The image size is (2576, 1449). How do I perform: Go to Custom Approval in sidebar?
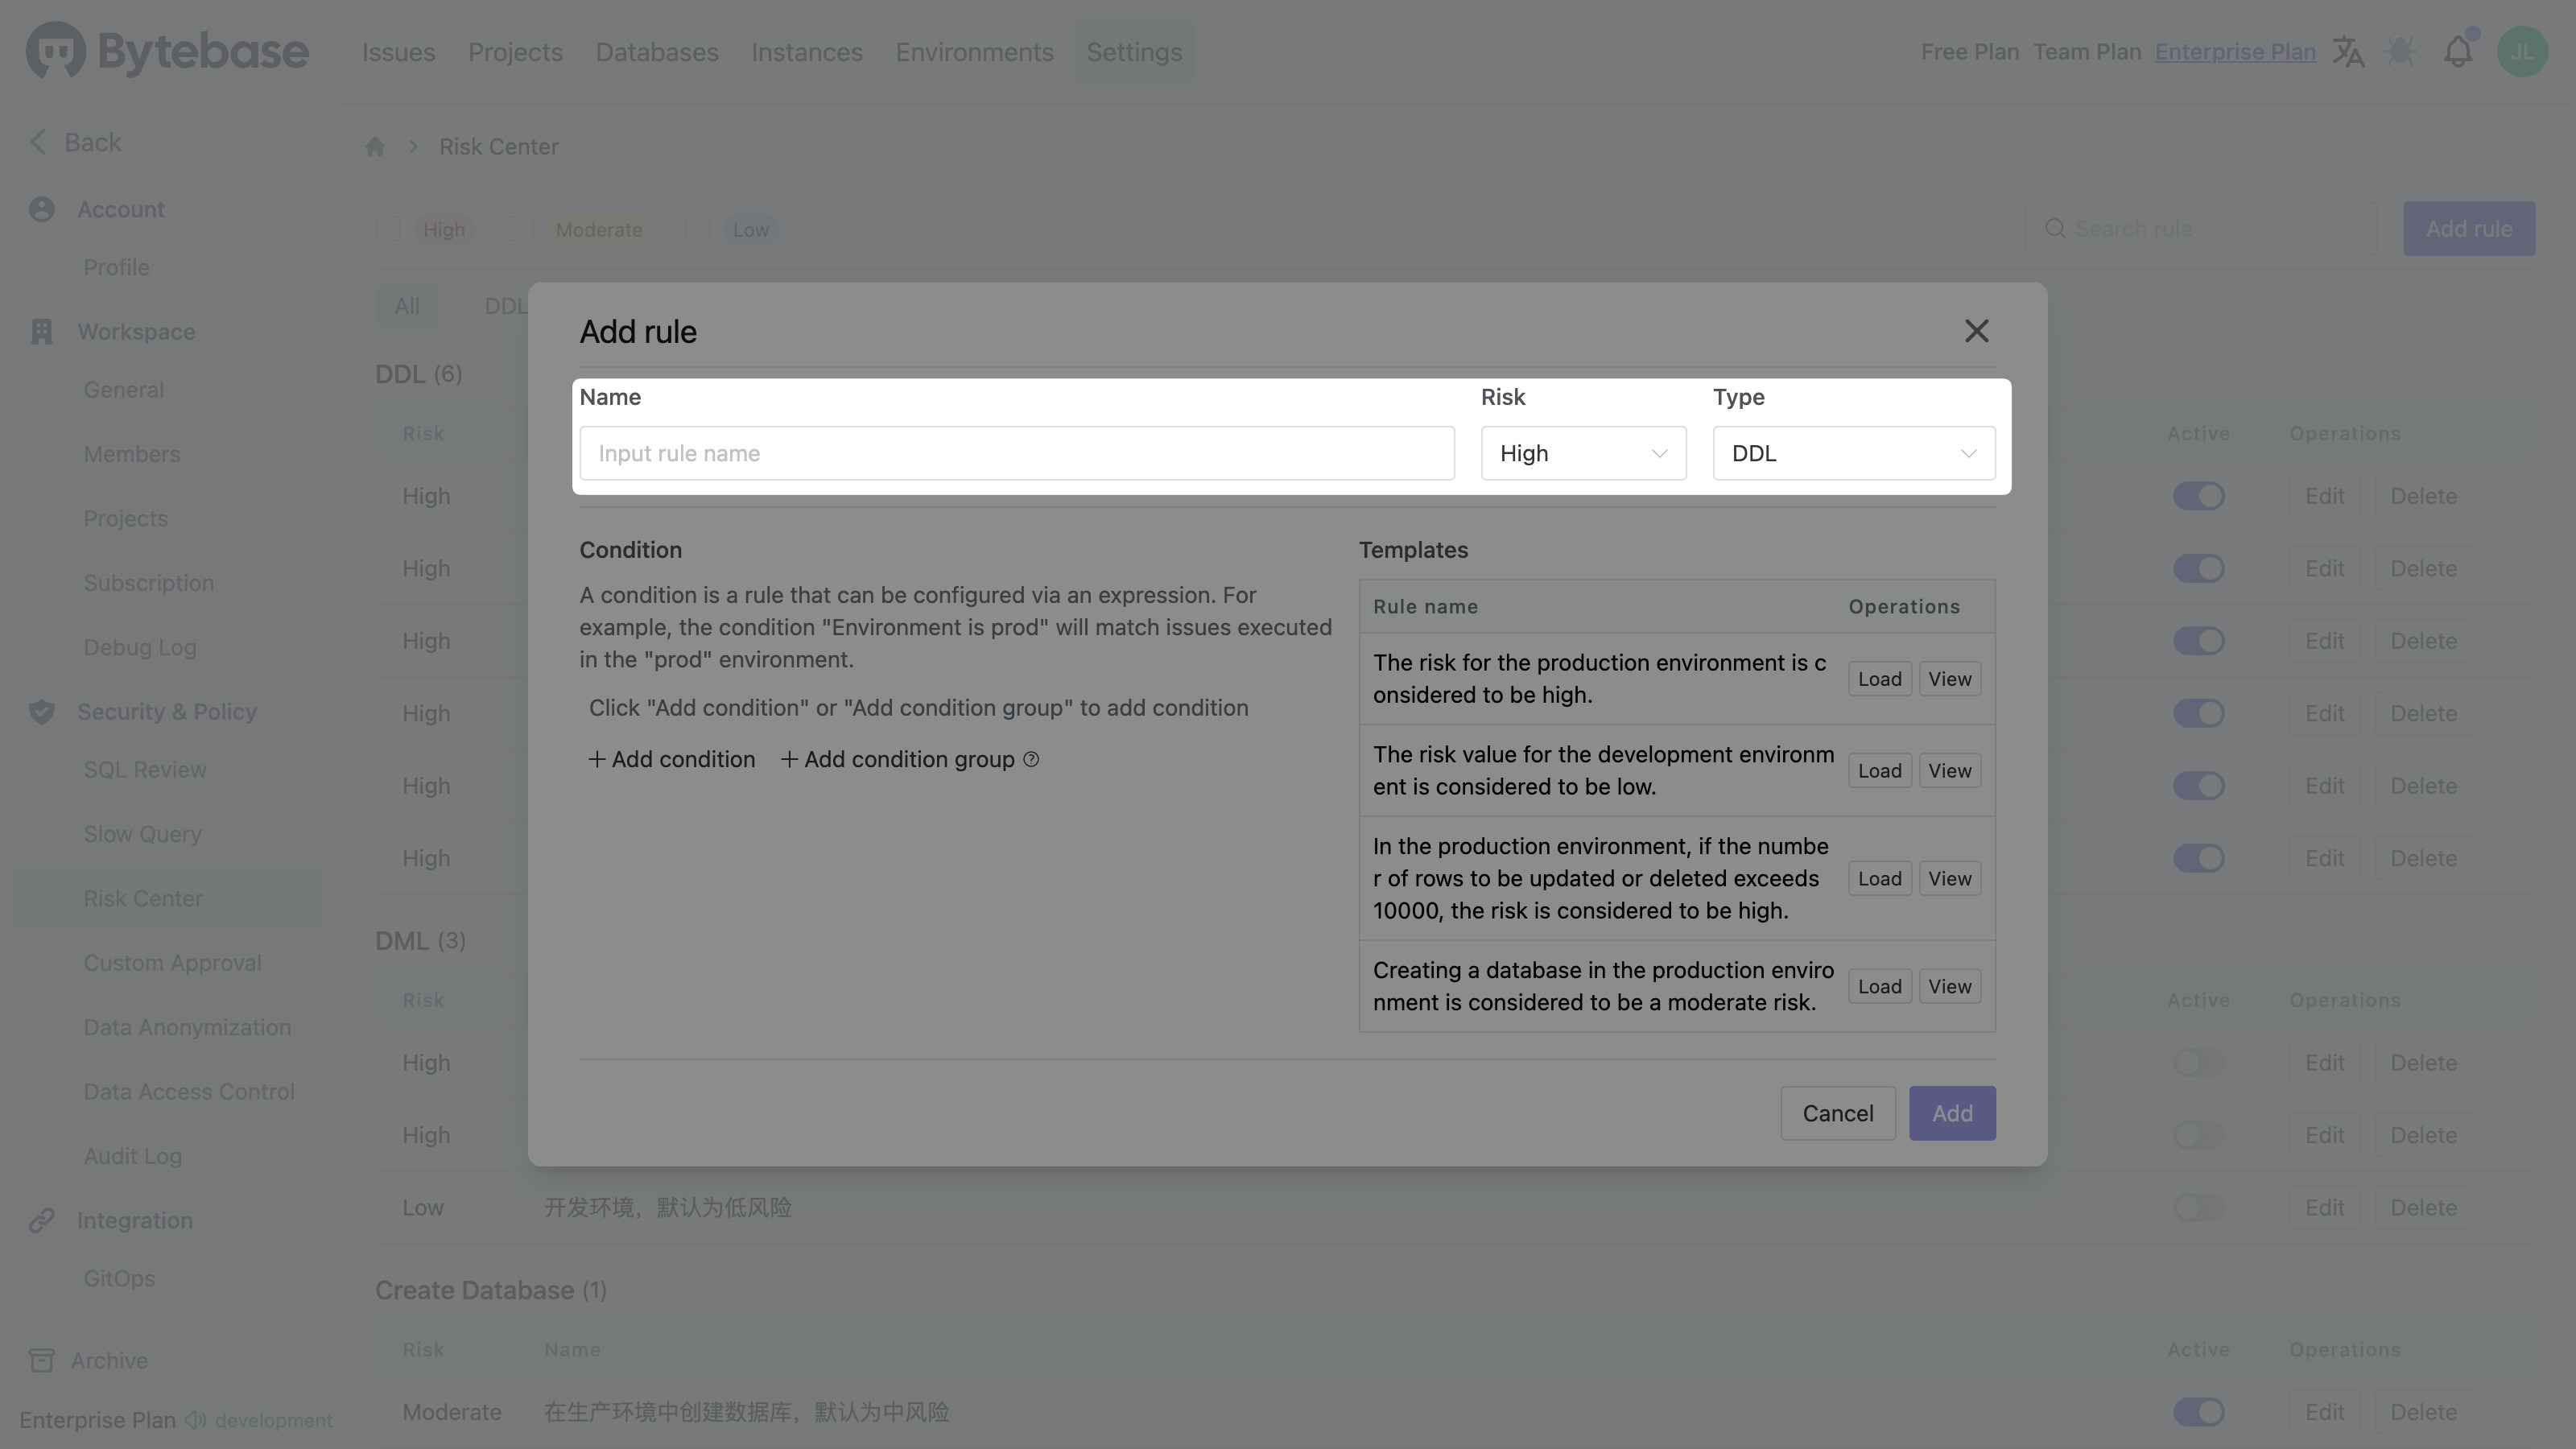pyautogui.click(x=172, y=963)
